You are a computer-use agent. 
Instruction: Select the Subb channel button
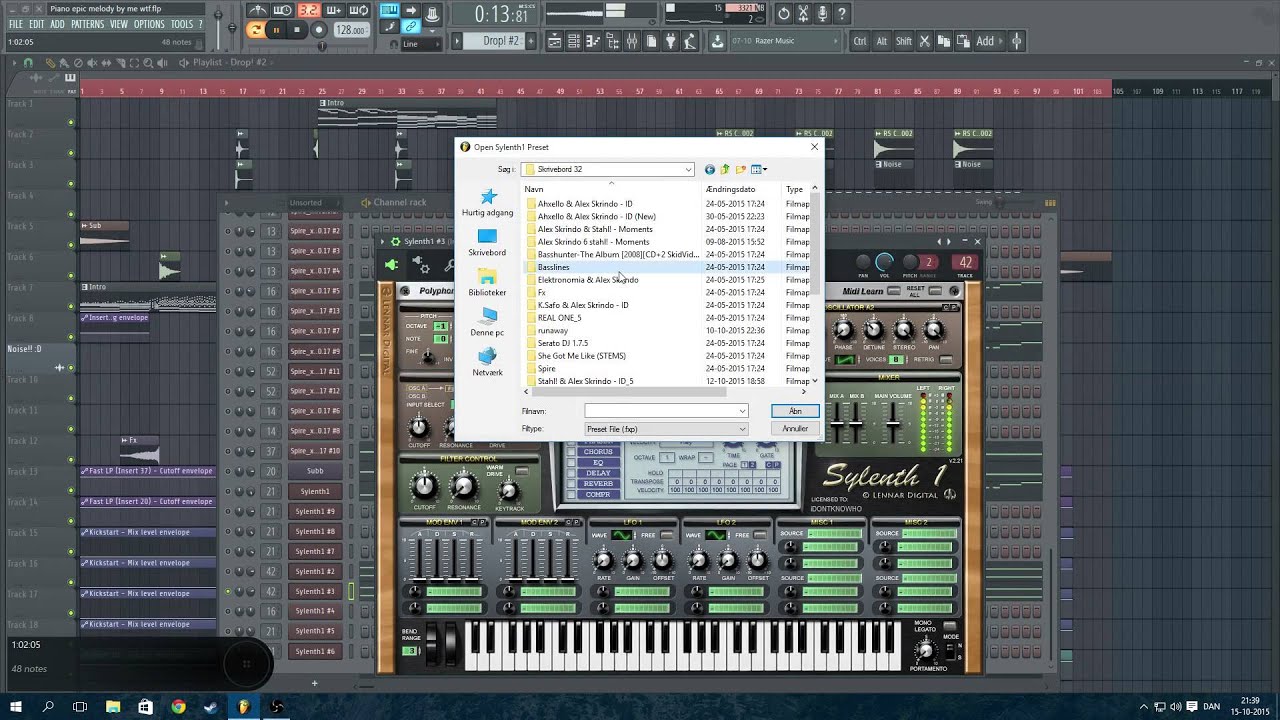point(315,471)
